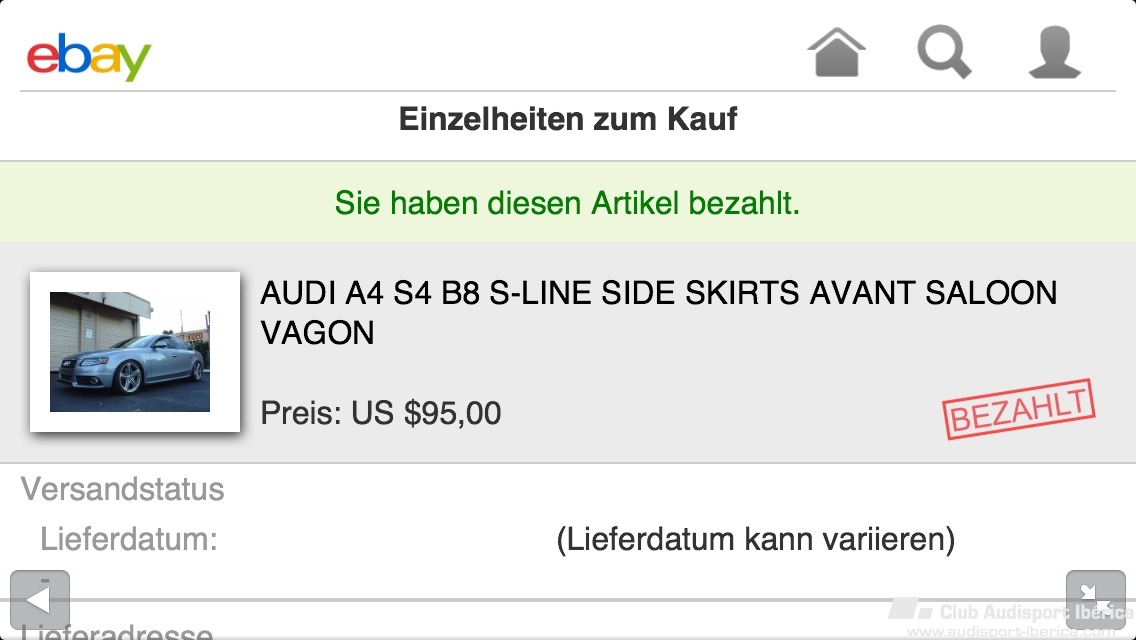Click the price US $95,00 text
The image size is (1136, 640).
(381, 413)
